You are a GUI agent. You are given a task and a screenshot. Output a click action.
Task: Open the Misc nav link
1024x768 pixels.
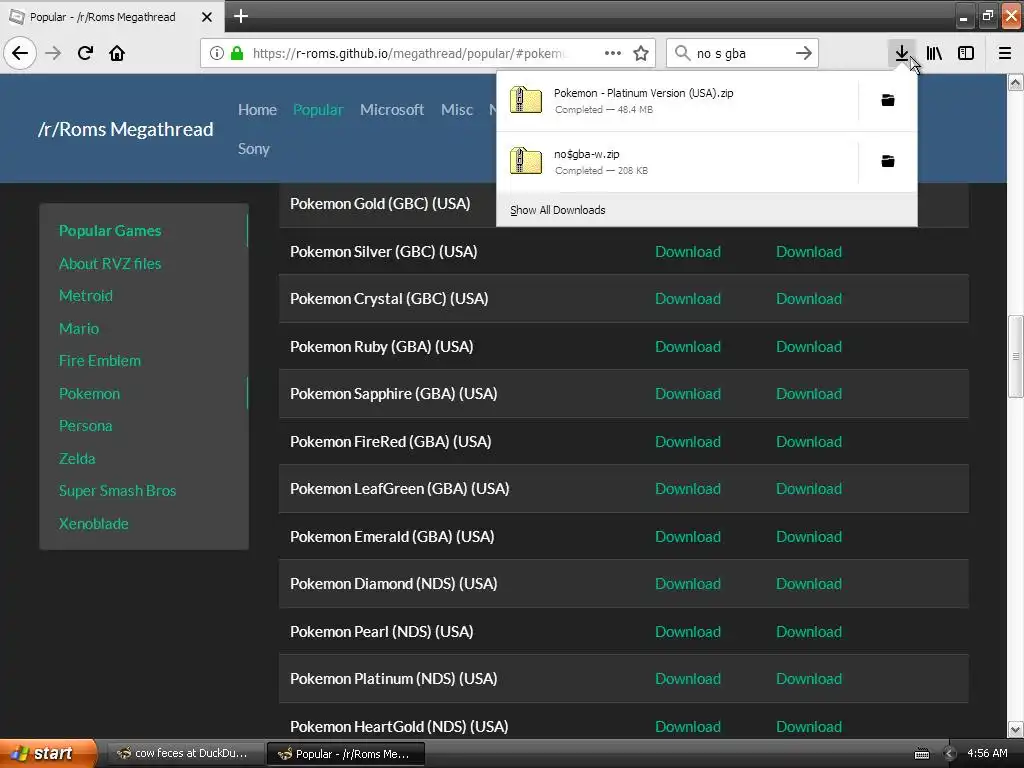[x=456, y=110]
